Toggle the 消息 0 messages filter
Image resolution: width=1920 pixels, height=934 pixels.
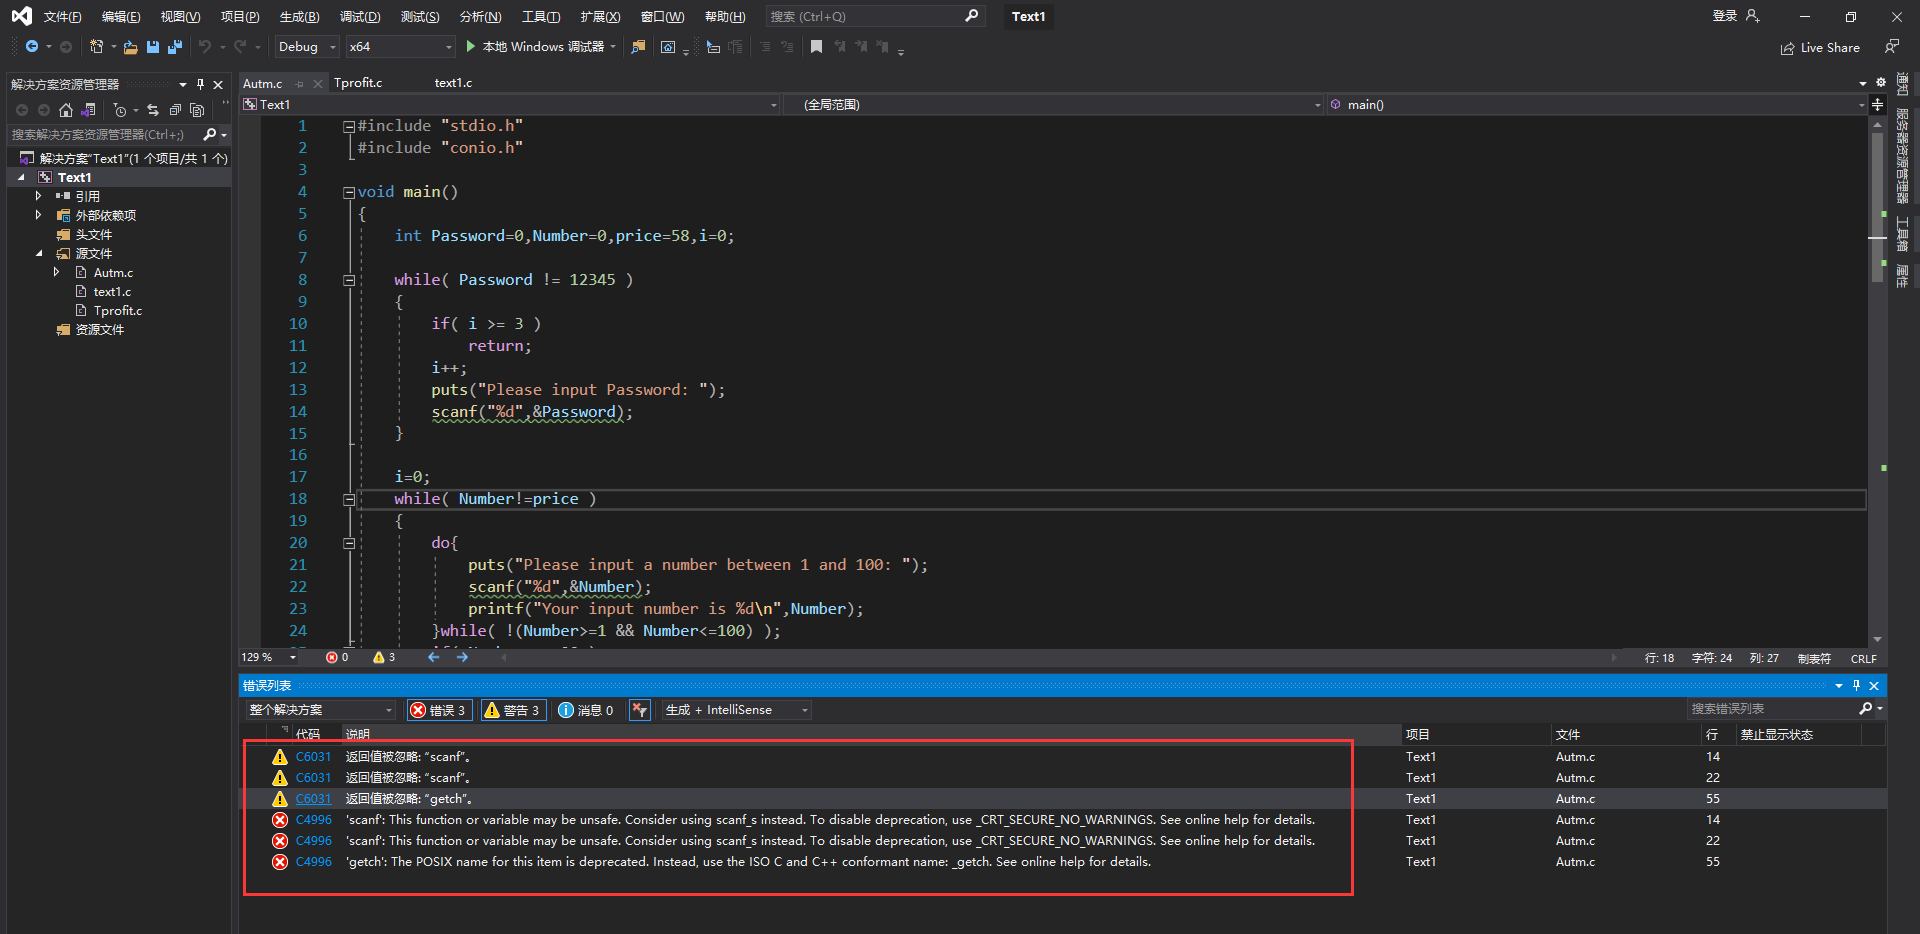point(586,710)
